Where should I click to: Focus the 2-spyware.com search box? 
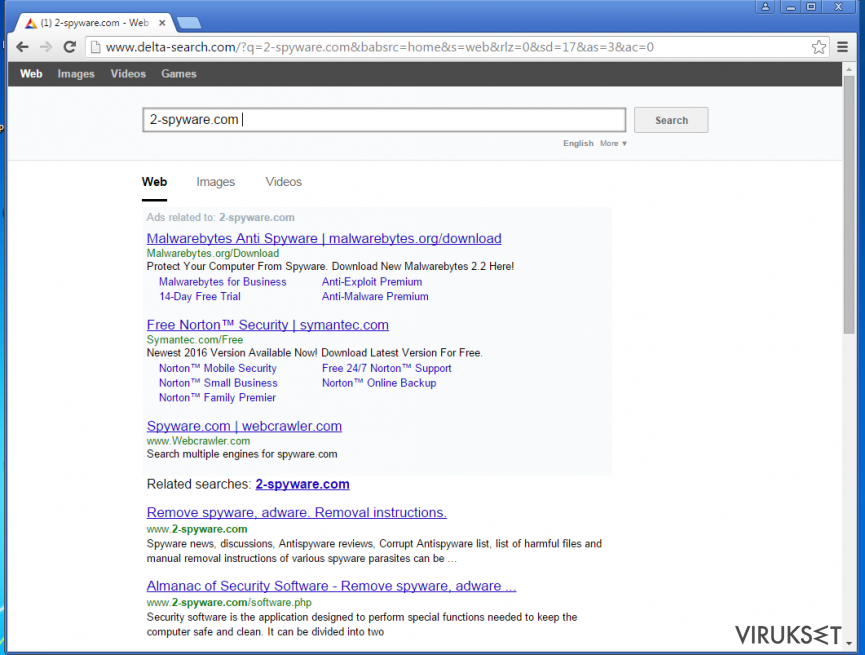tap(384, 120)
